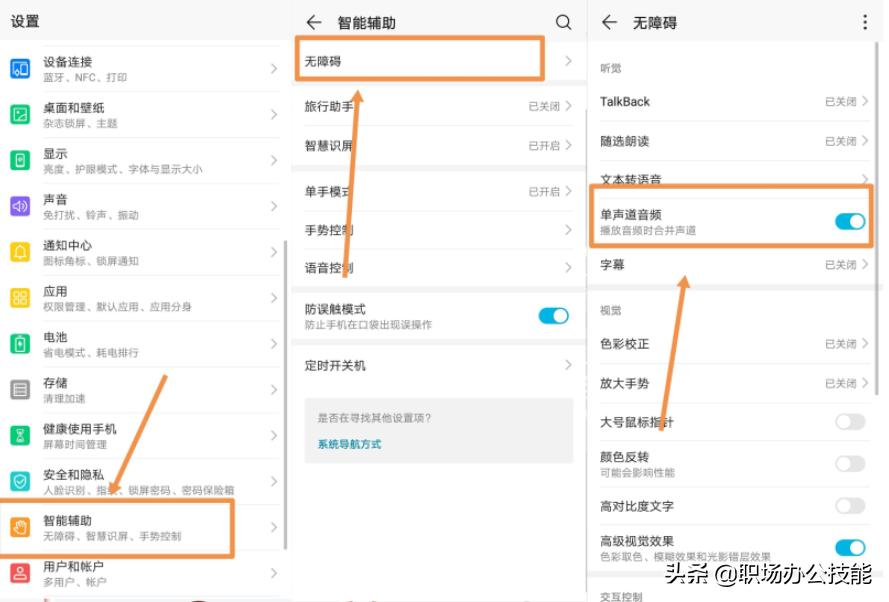Tap the search icon on 智能辅助 page
889x602 pixels.
coord(563,22)
